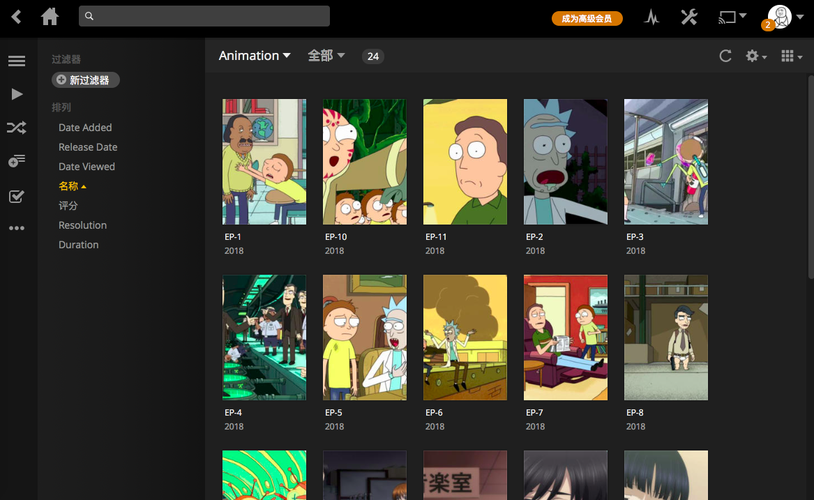This screenshot has height=500, width=814.
Task: Go back using the back arrow
Action: [16, 17]
